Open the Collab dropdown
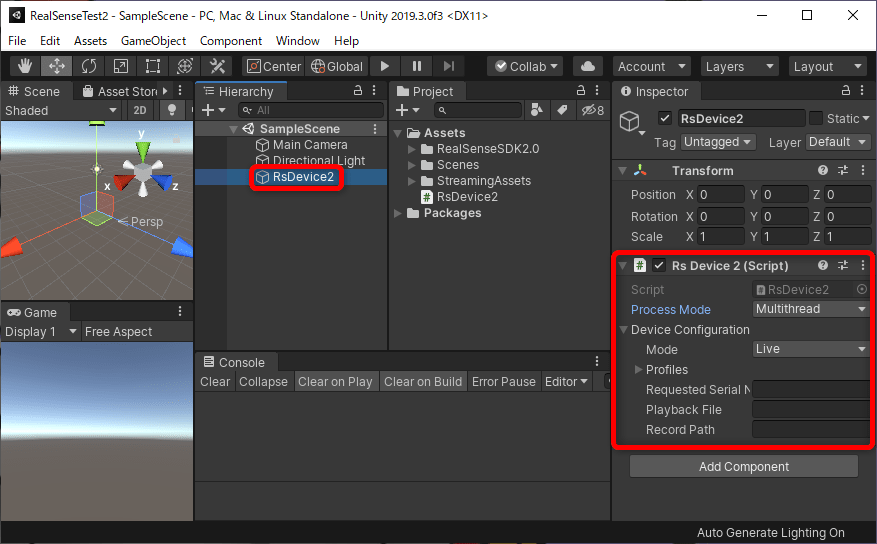Screen dimensions: 877x544 [526, 67]
